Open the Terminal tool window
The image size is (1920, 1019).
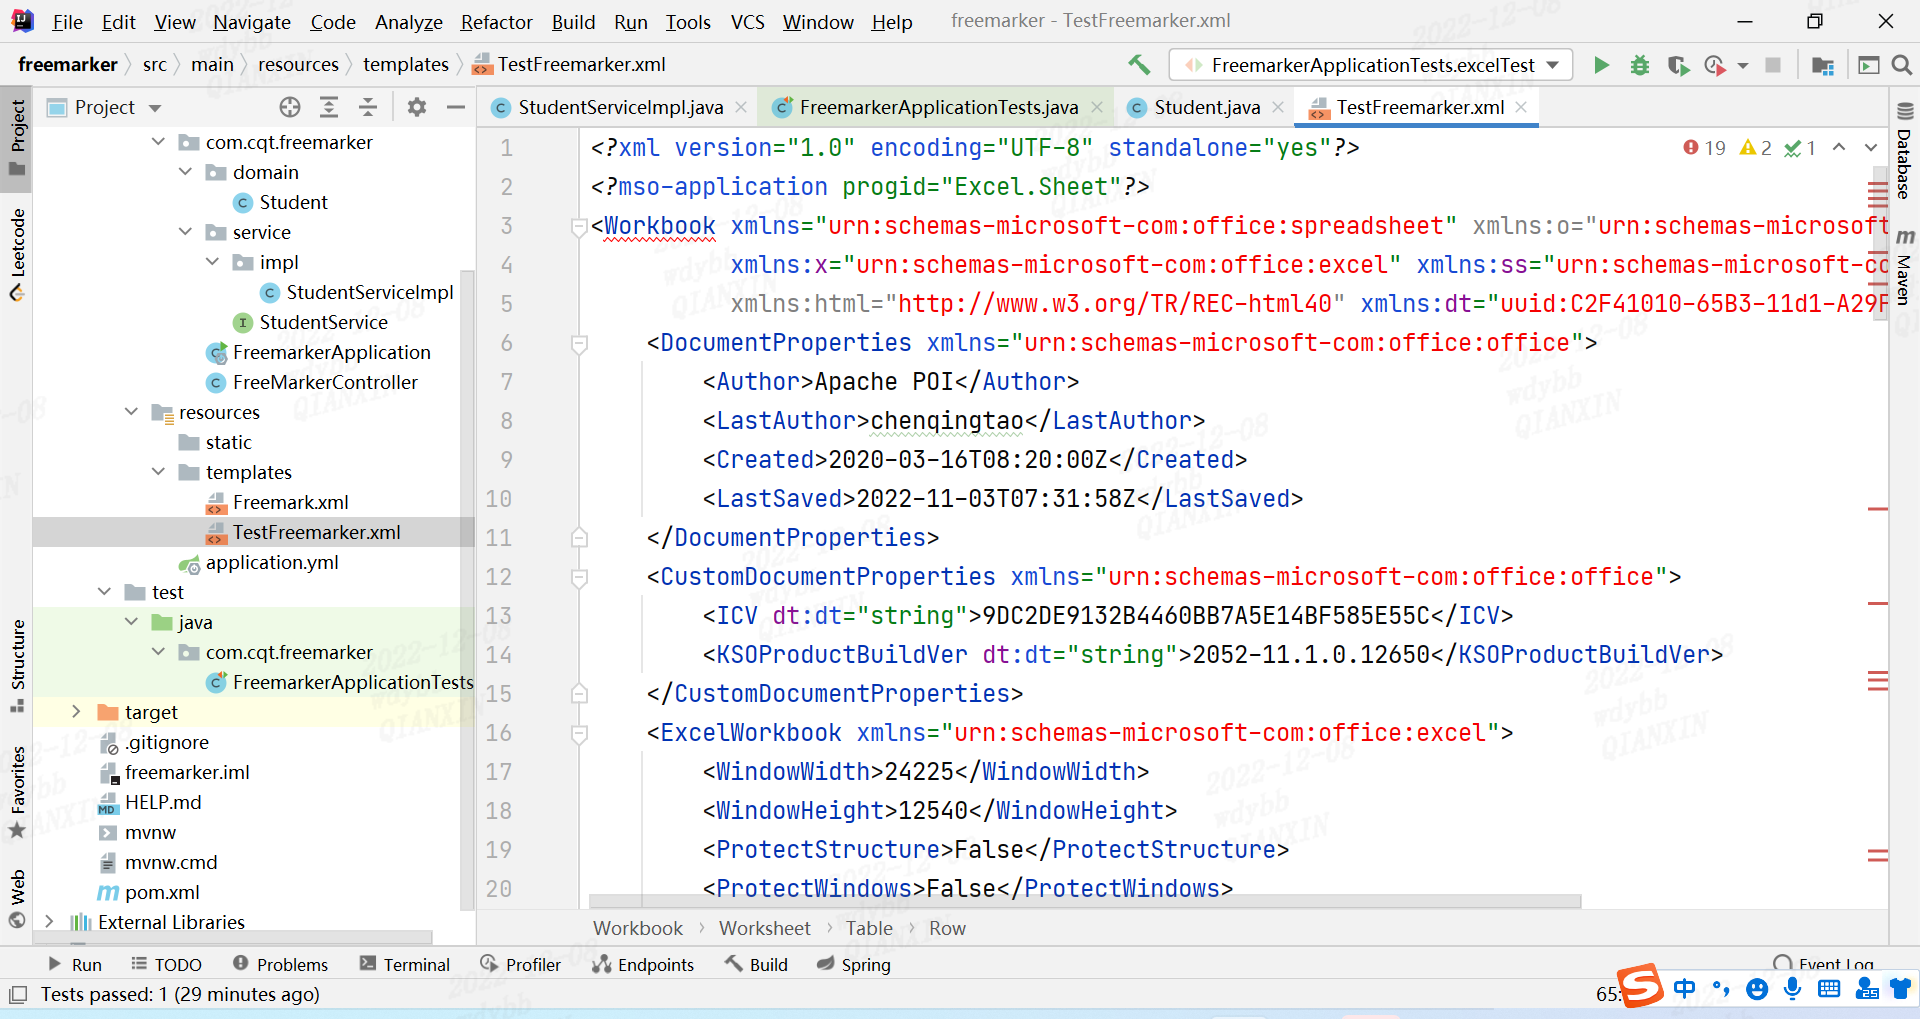[405, 965]
